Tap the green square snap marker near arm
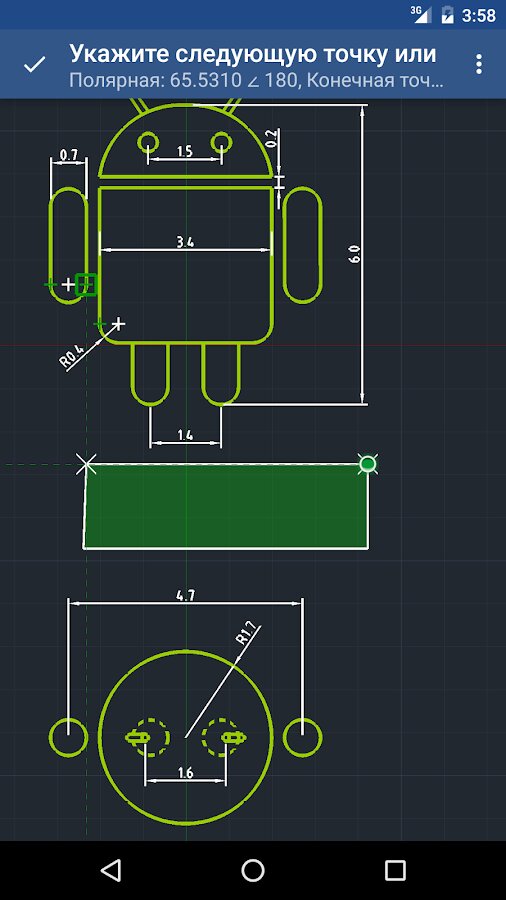Image resolution: width=506 pixels, height=900 pixels. coord(86,284)
